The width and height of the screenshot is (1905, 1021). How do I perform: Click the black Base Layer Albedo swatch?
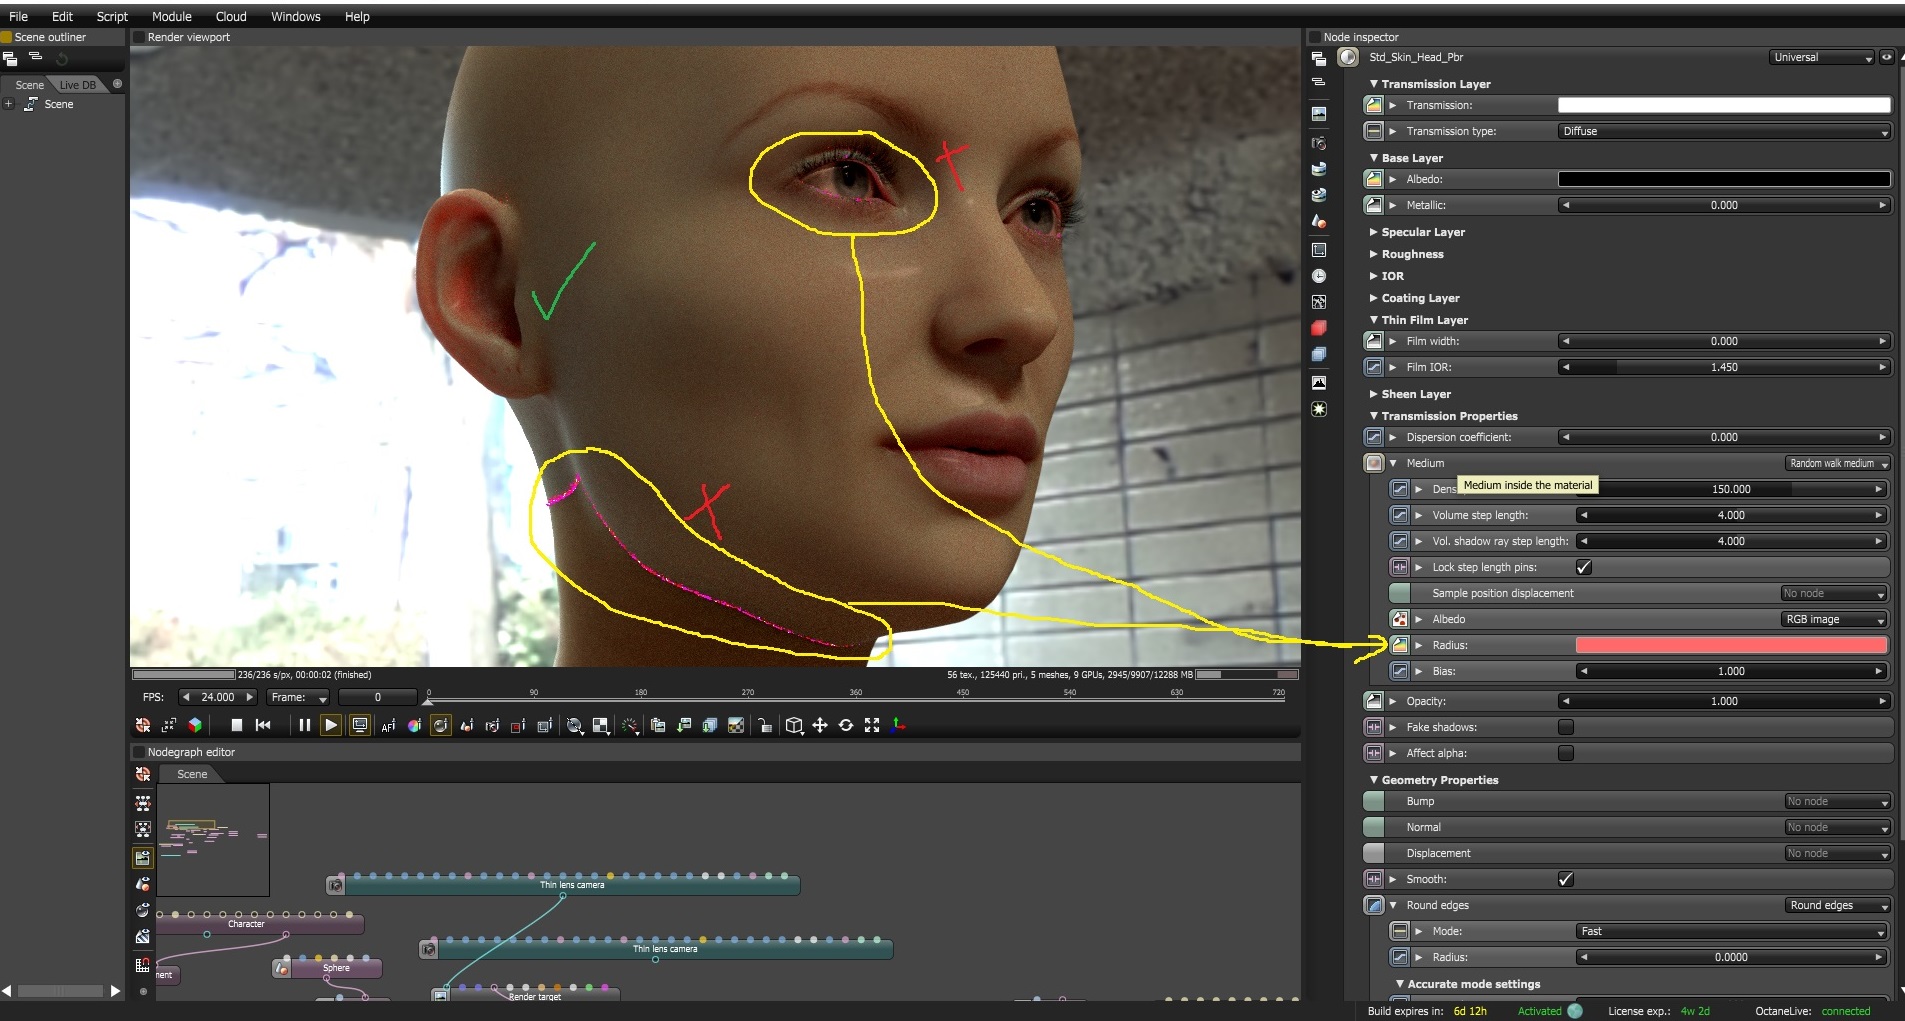(x=1724, y=179)
